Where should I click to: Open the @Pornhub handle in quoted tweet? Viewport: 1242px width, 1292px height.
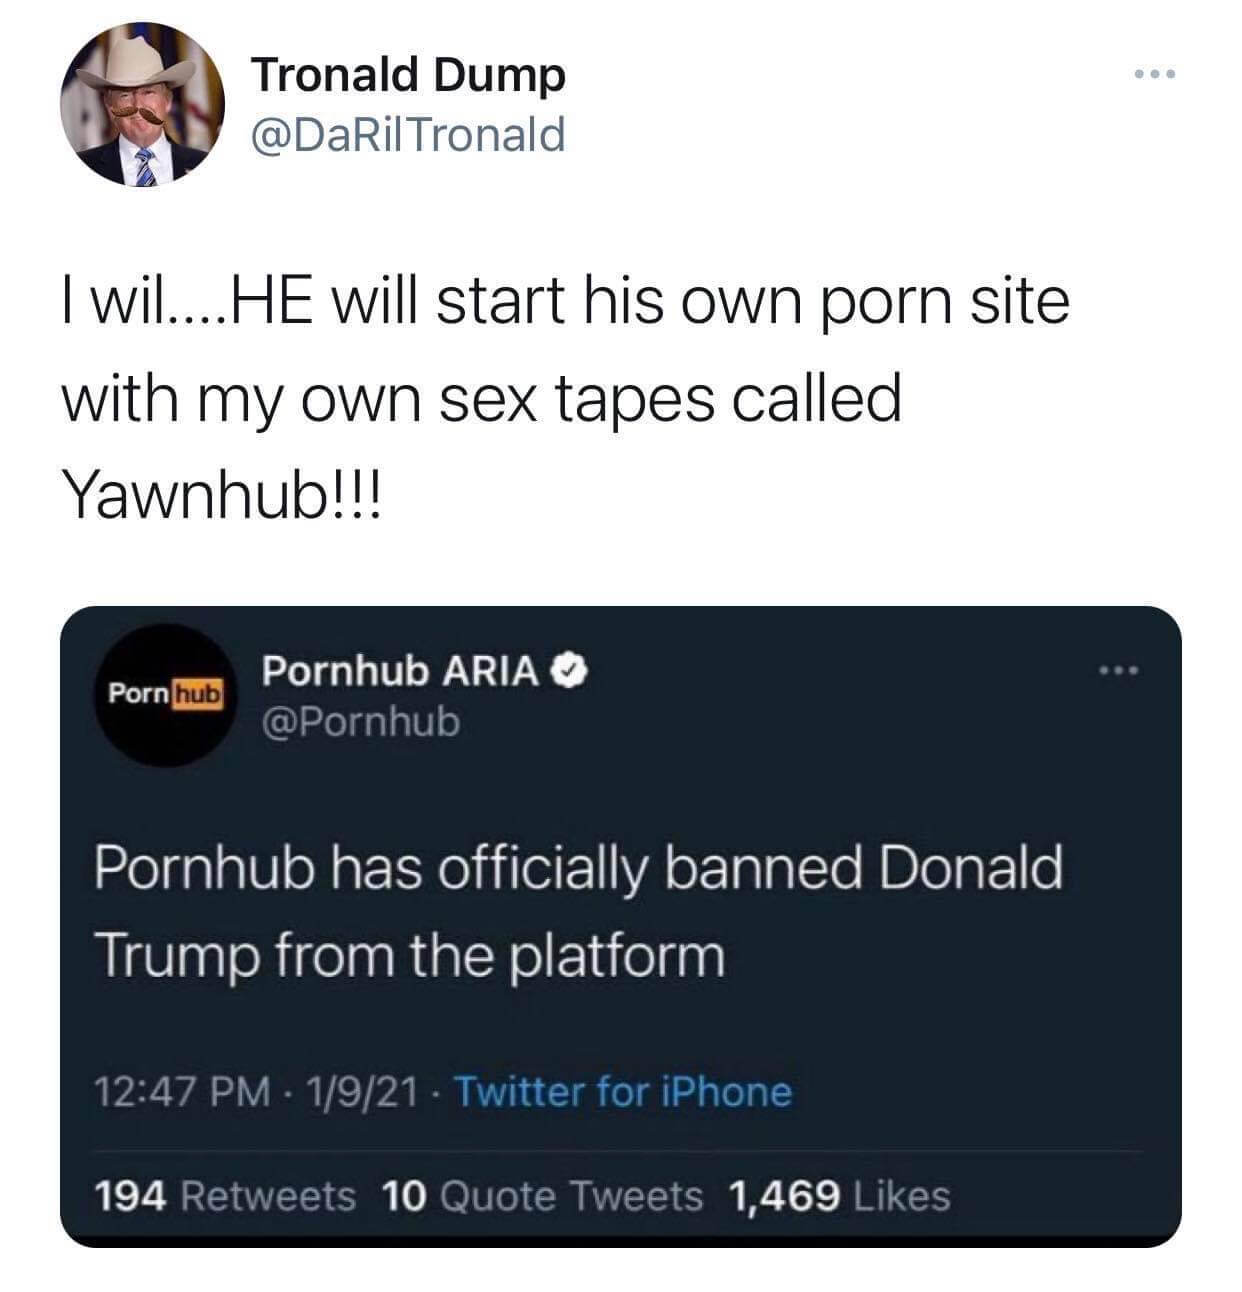click(361, 720)
